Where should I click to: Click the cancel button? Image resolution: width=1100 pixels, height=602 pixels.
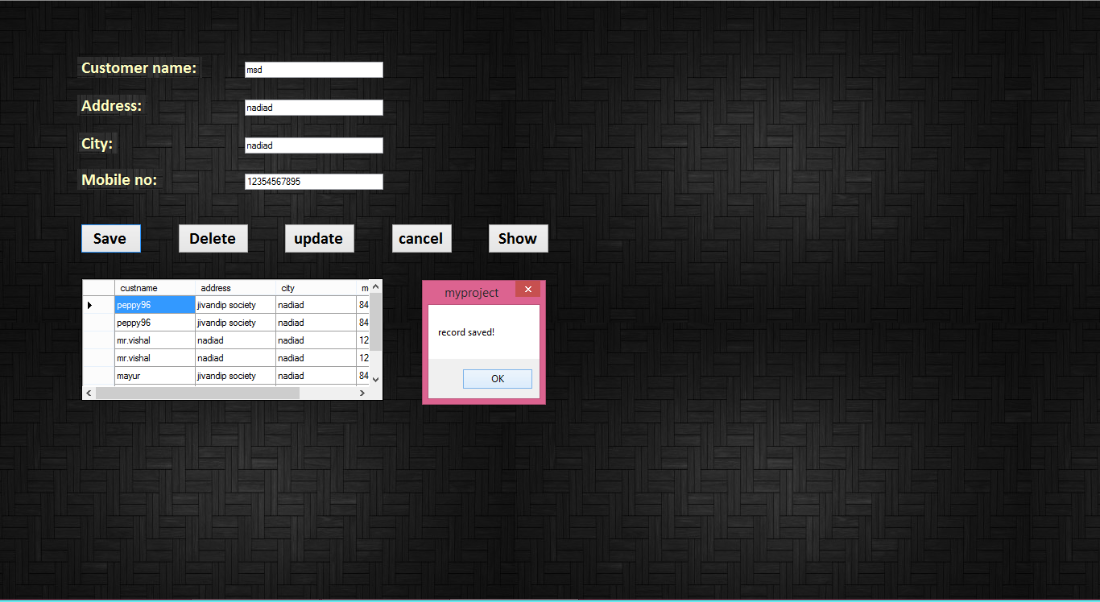(421, 239)
